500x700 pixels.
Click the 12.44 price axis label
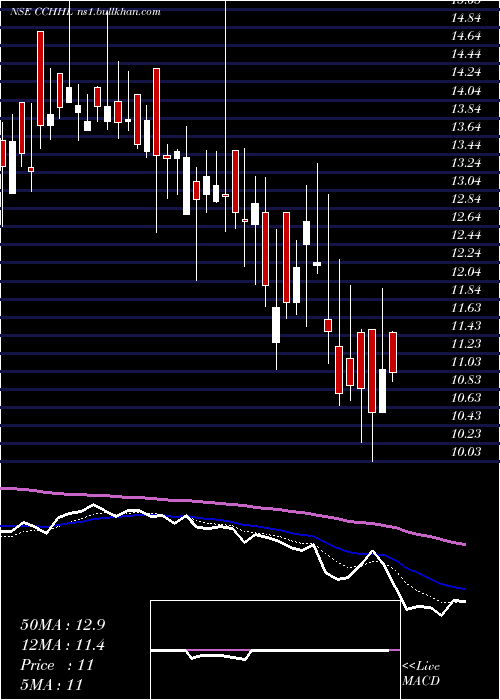tap(467, 235)
